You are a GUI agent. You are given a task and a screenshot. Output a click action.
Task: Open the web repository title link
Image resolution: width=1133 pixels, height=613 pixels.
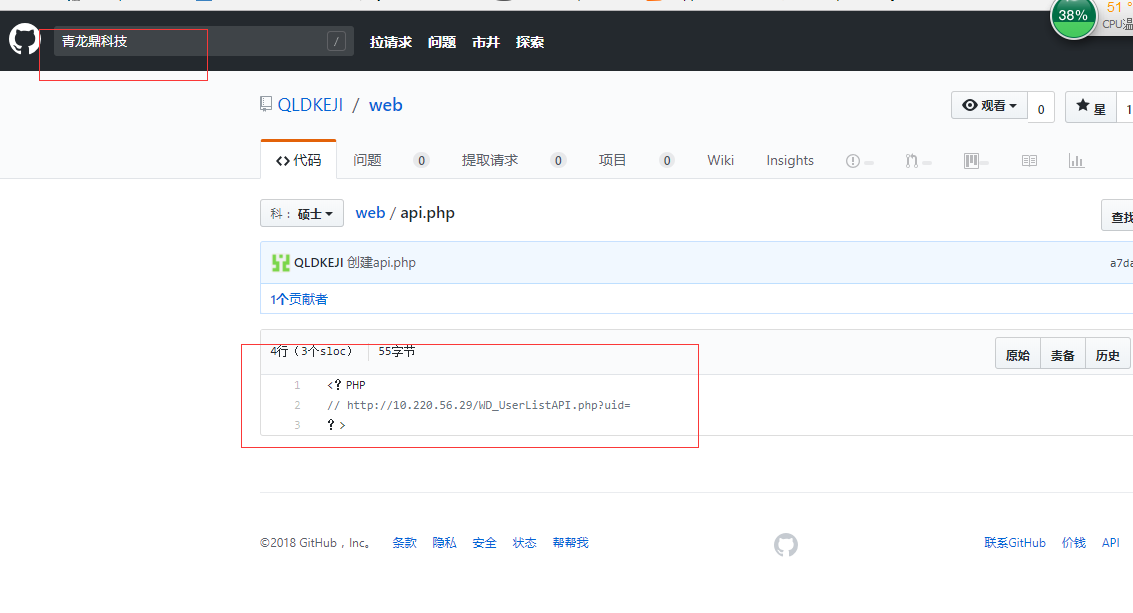tap(386, 105)
